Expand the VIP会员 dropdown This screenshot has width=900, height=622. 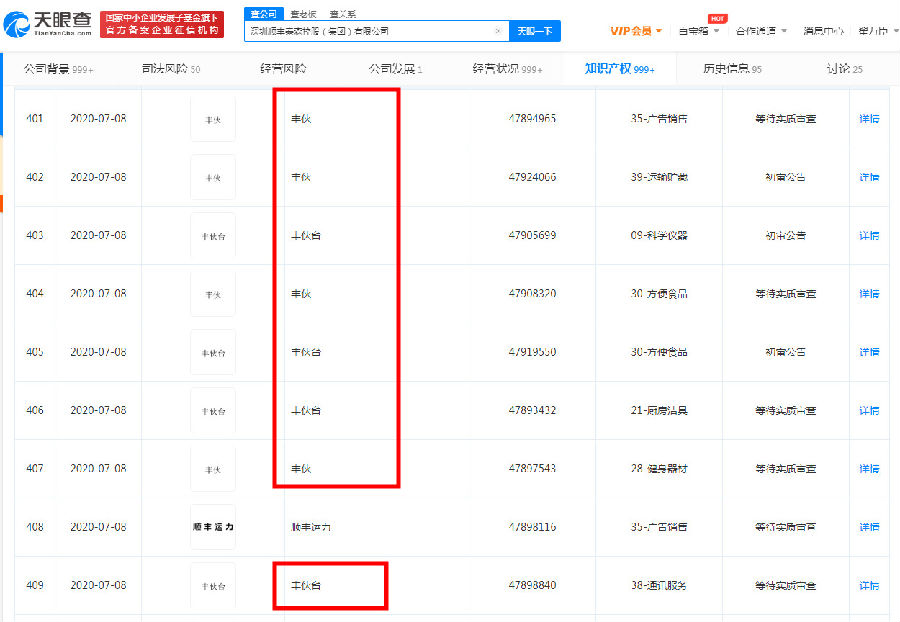pyautogui.click(x=636, y=31)
